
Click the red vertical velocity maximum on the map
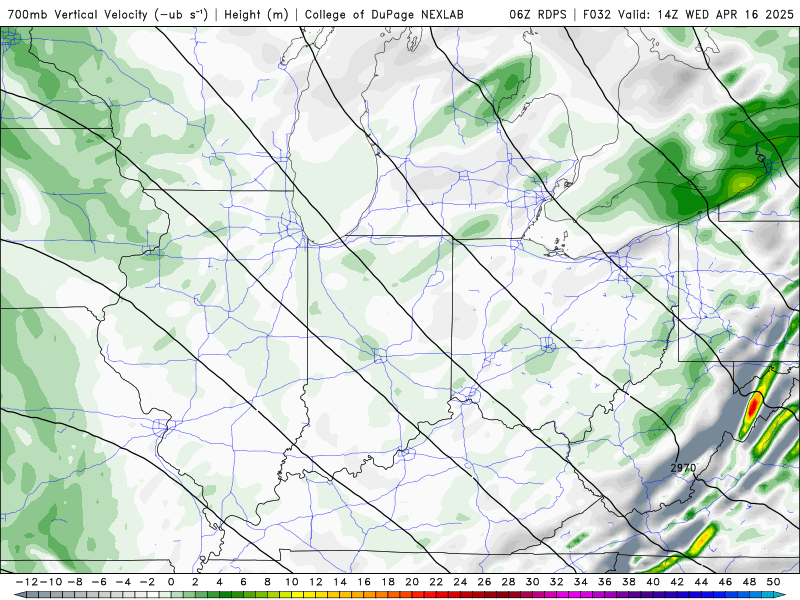tap(753, 408)
